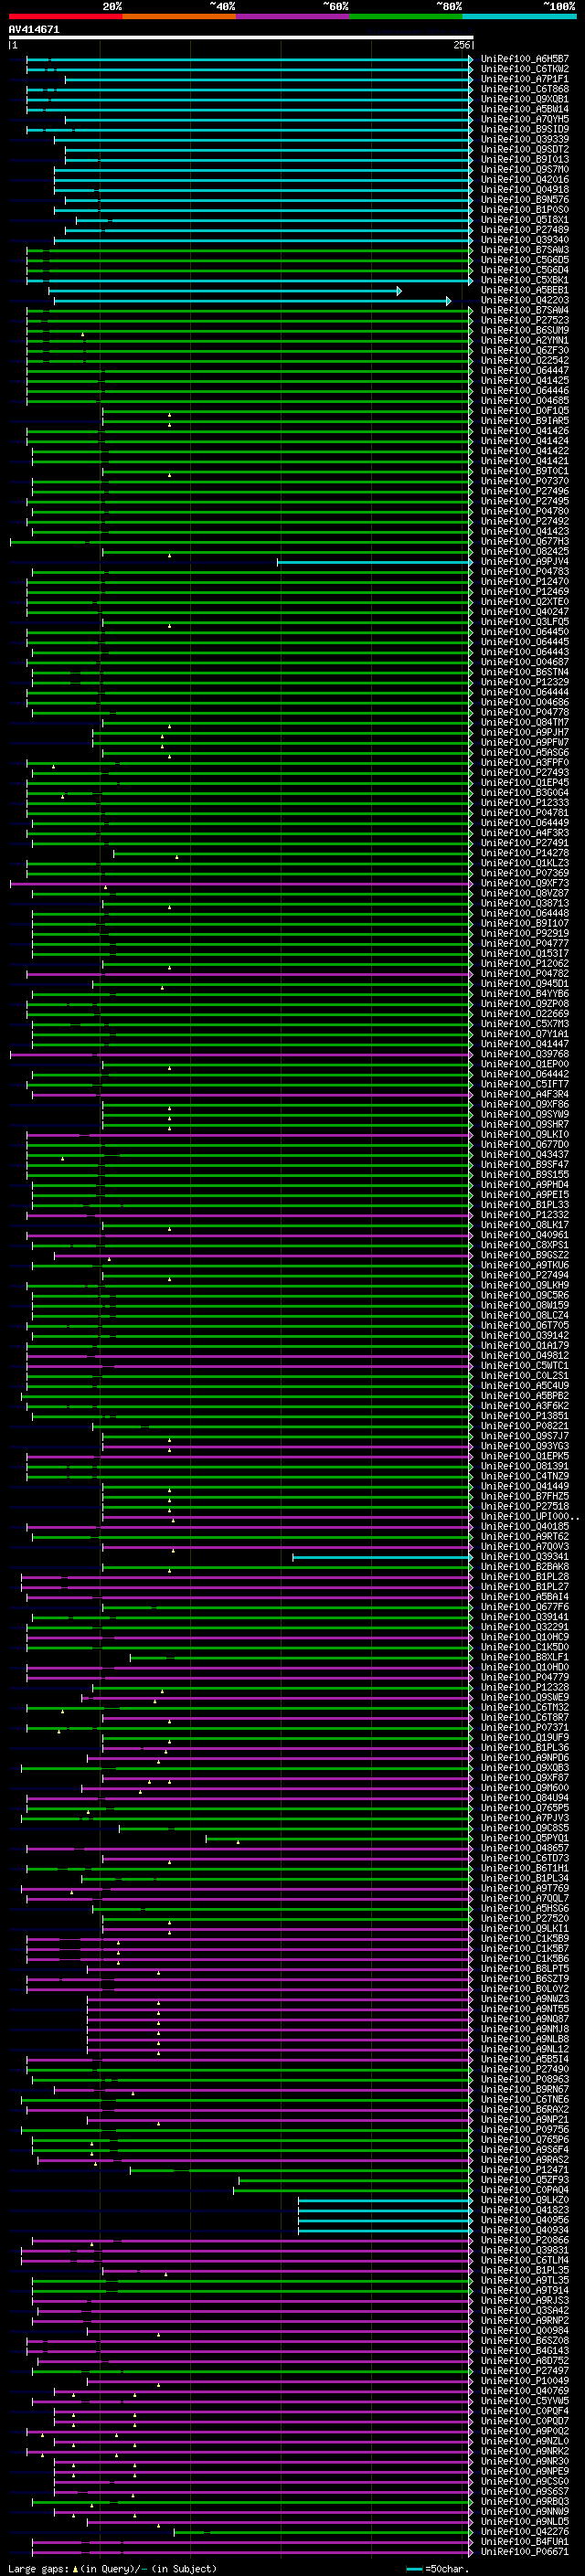Select hit label UniRef100_P04779
585x2576 pixels.
point(525,1677)
